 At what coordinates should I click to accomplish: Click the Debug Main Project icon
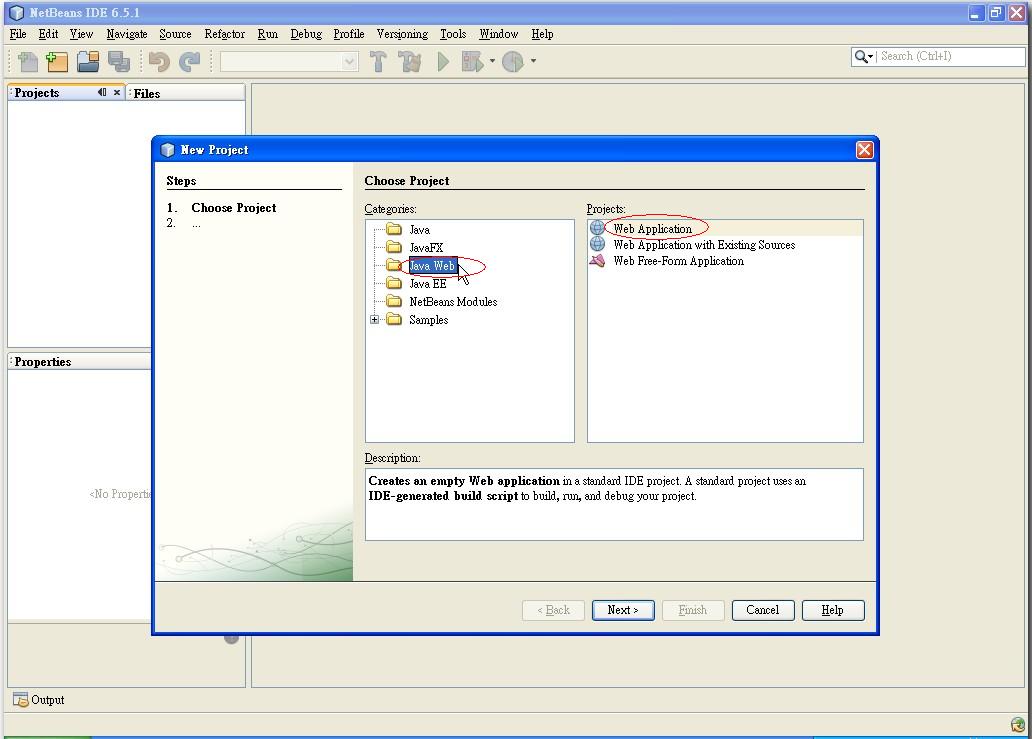point(472,61)
